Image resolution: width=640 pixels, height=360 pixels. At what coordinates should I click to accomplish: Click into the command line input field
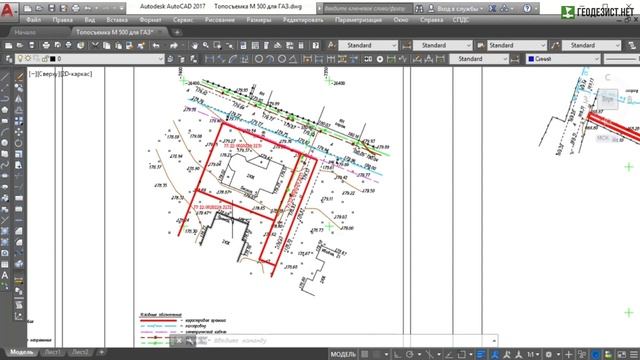347,341
